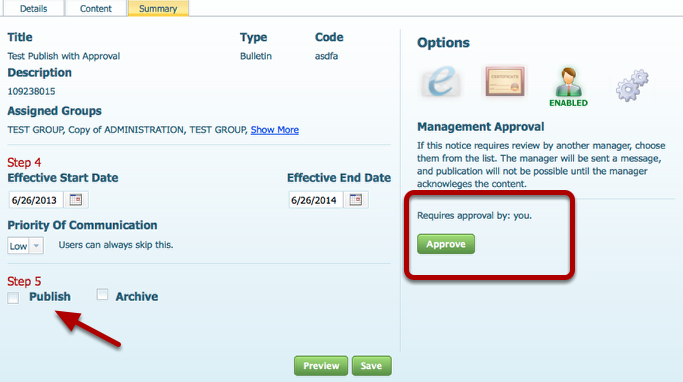Viewport: 683px width, 382px height.
Task: Open the Effective Start Date calendar picker
Action: (76, 200)
